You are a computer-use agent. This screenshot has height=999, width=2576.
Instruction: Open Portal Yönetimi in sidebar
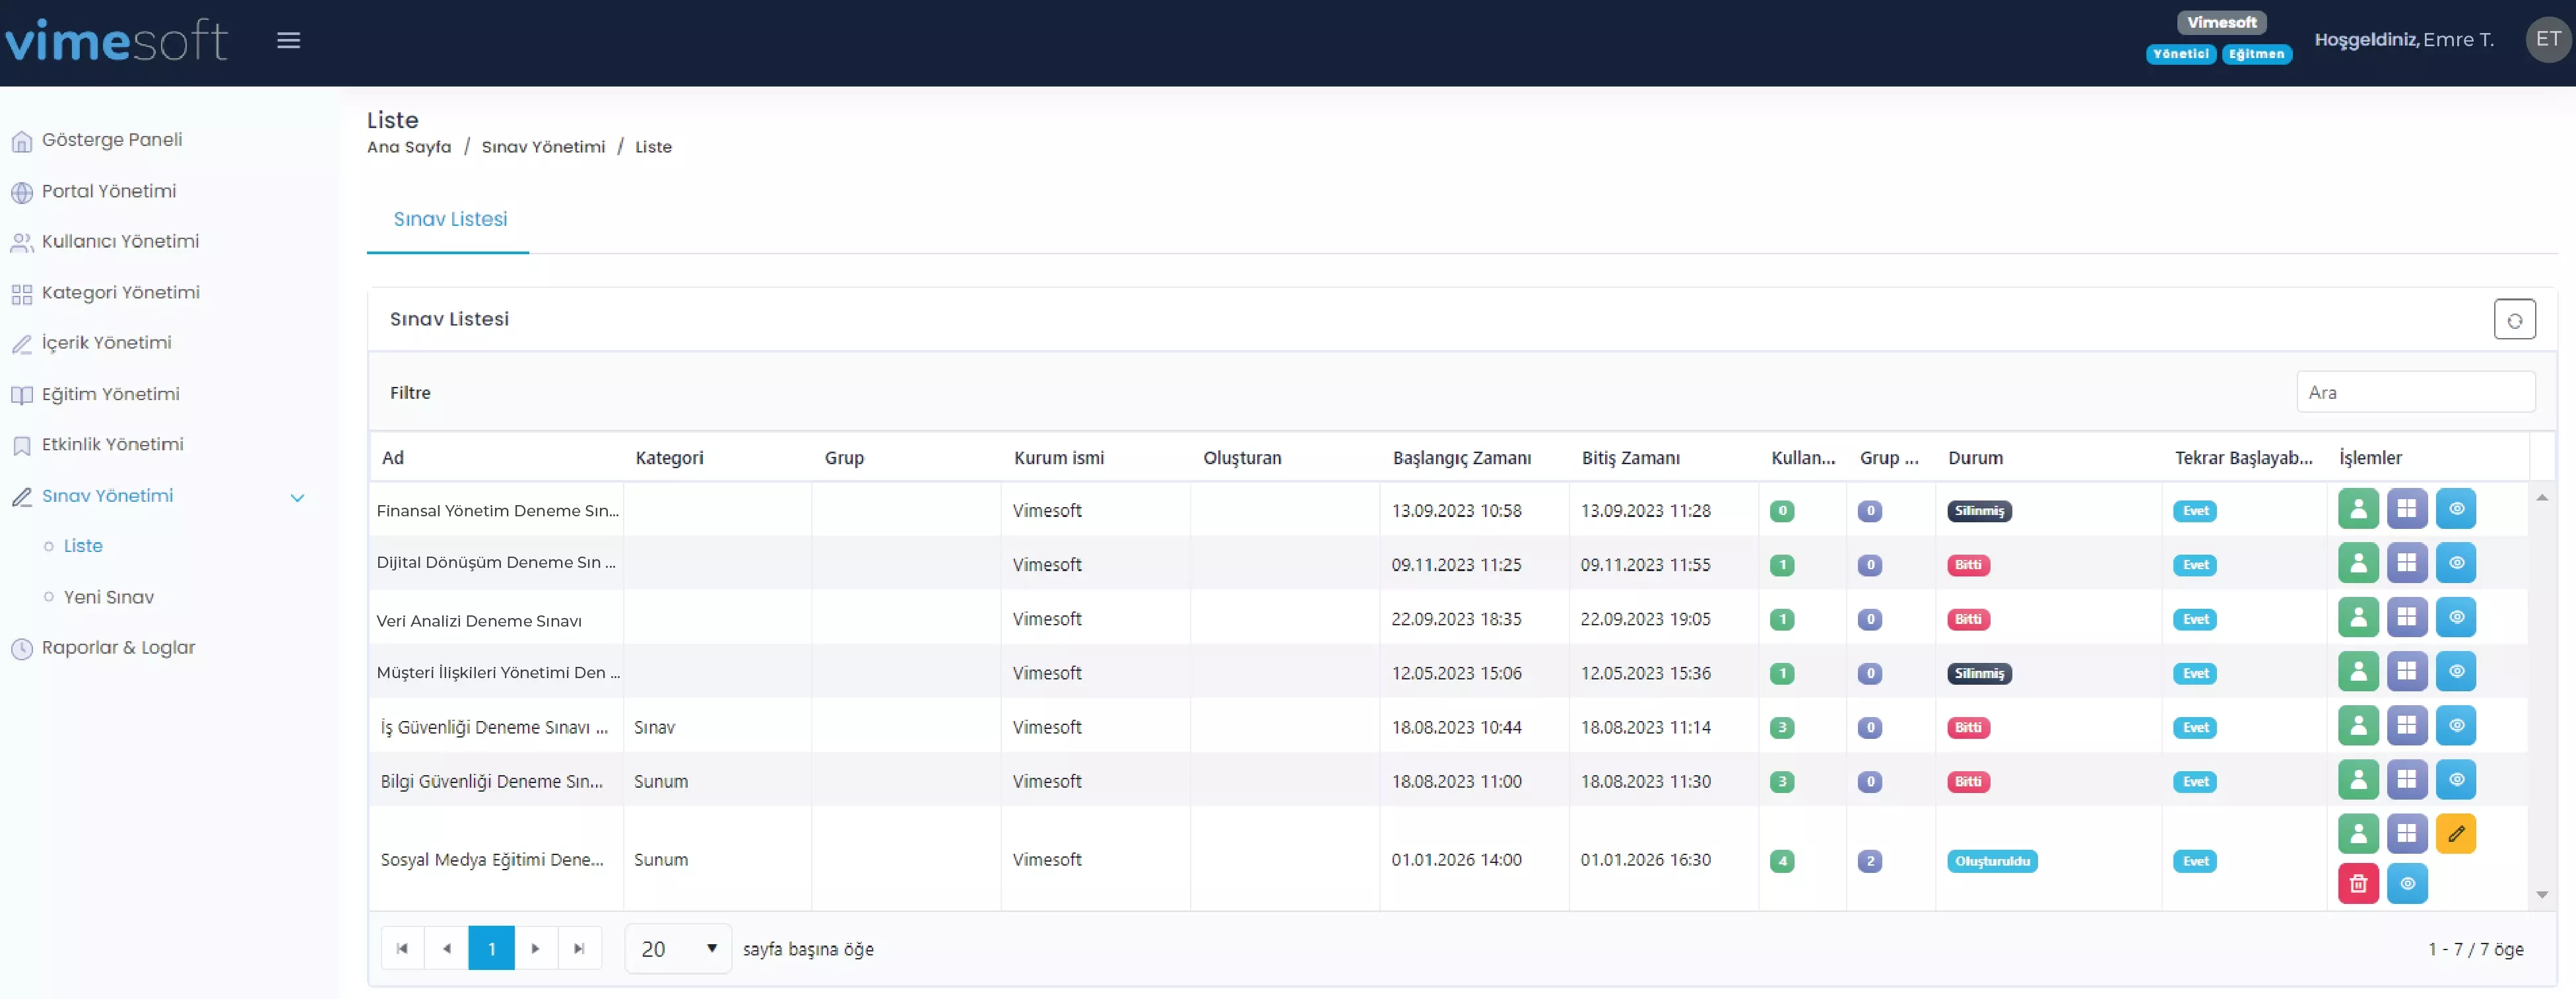(108, 191)
